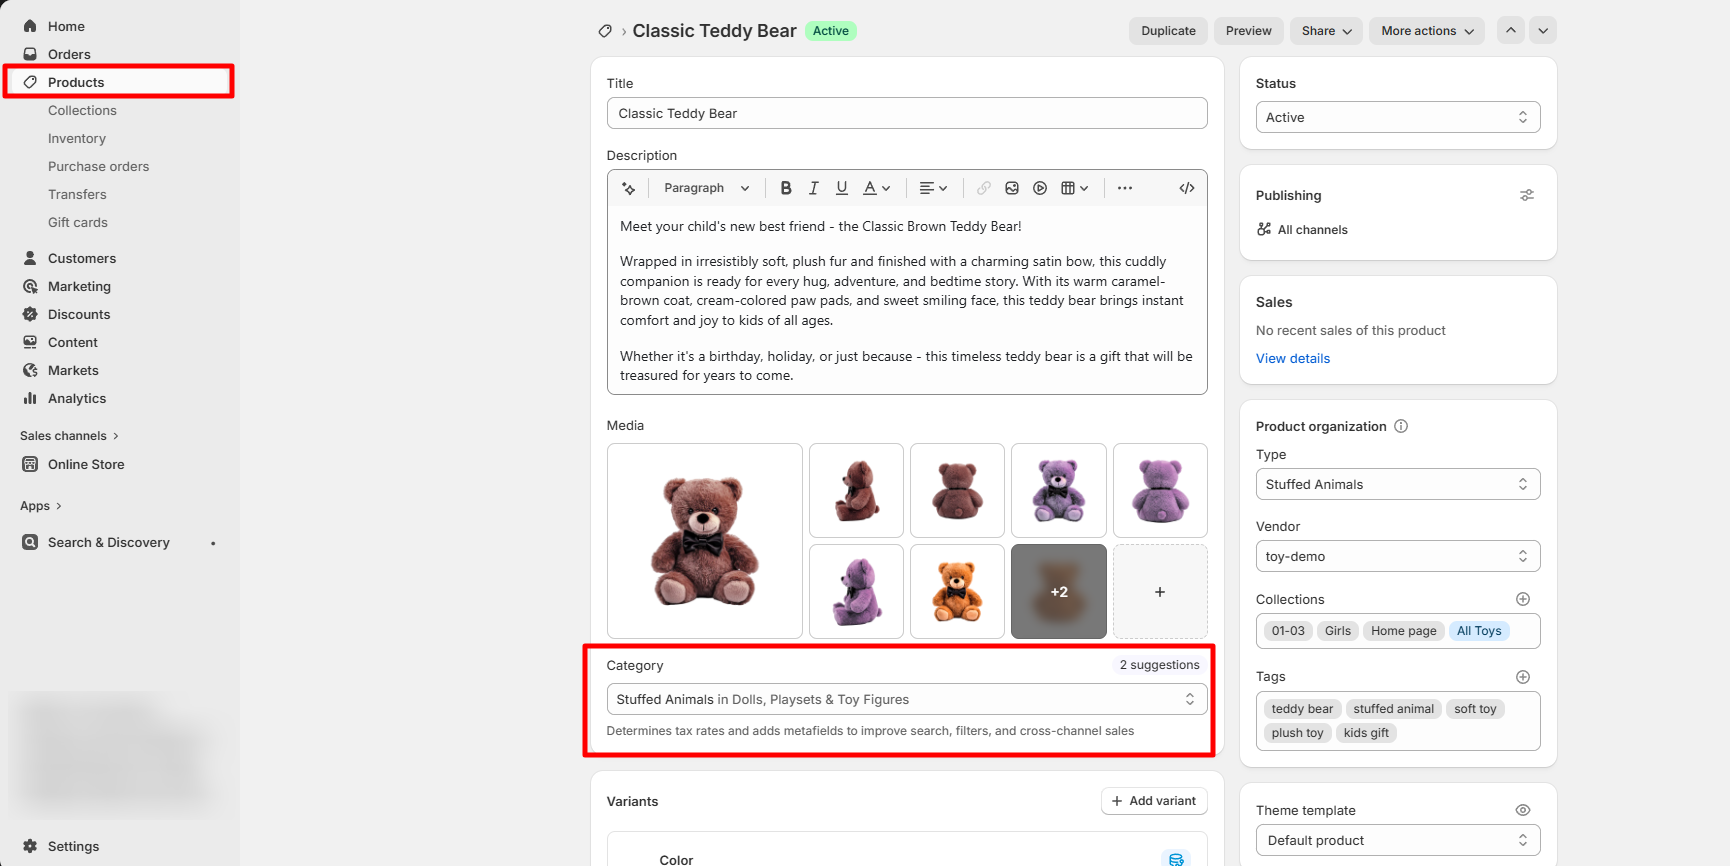Click the teddy bear tag chip
The image size is (1730, 866).
1302,709
